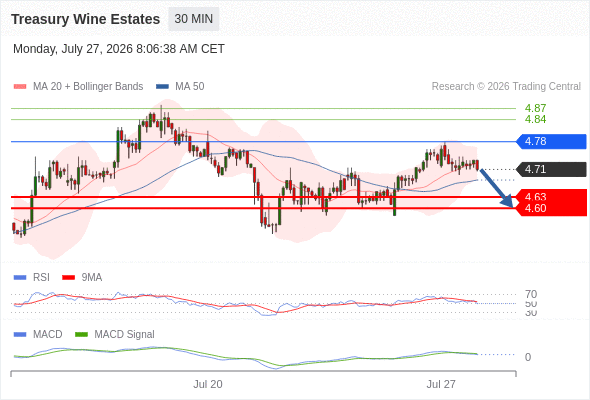Select the black 4.71 current price tag
The height and width of the screenshot is (400, 590).
[x=551, y=169]
